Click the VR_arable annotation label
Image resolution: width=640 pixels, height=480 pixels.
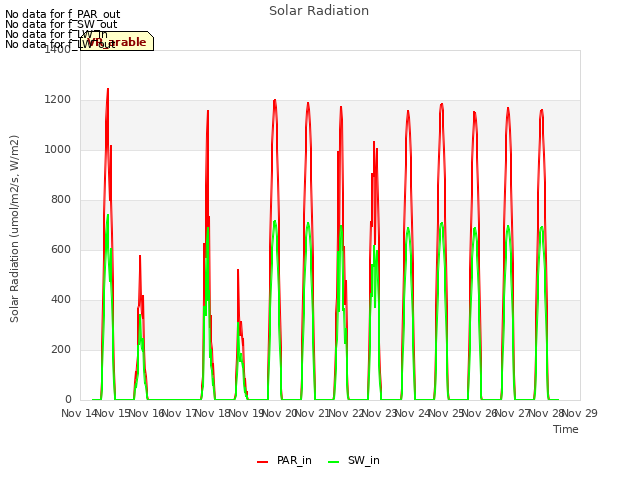coord(117,41)
